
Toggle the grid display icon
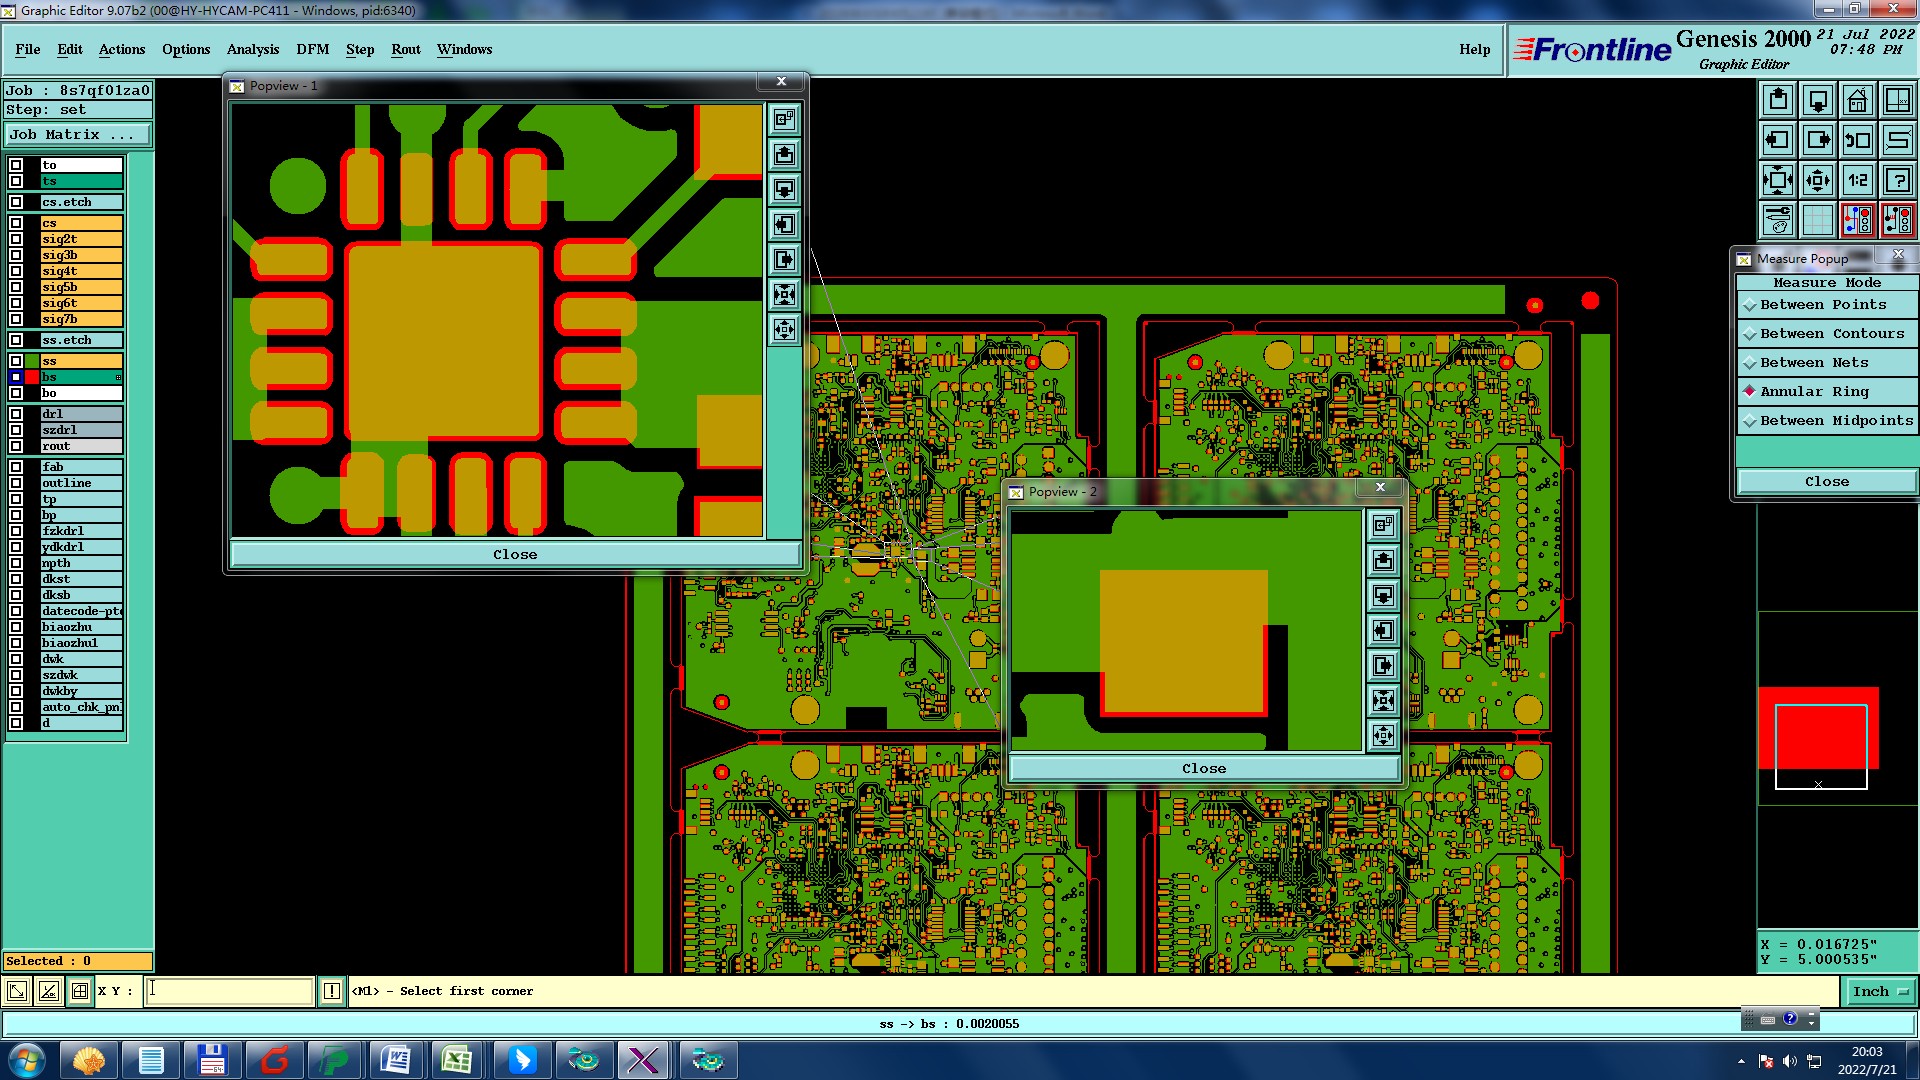1817,220
